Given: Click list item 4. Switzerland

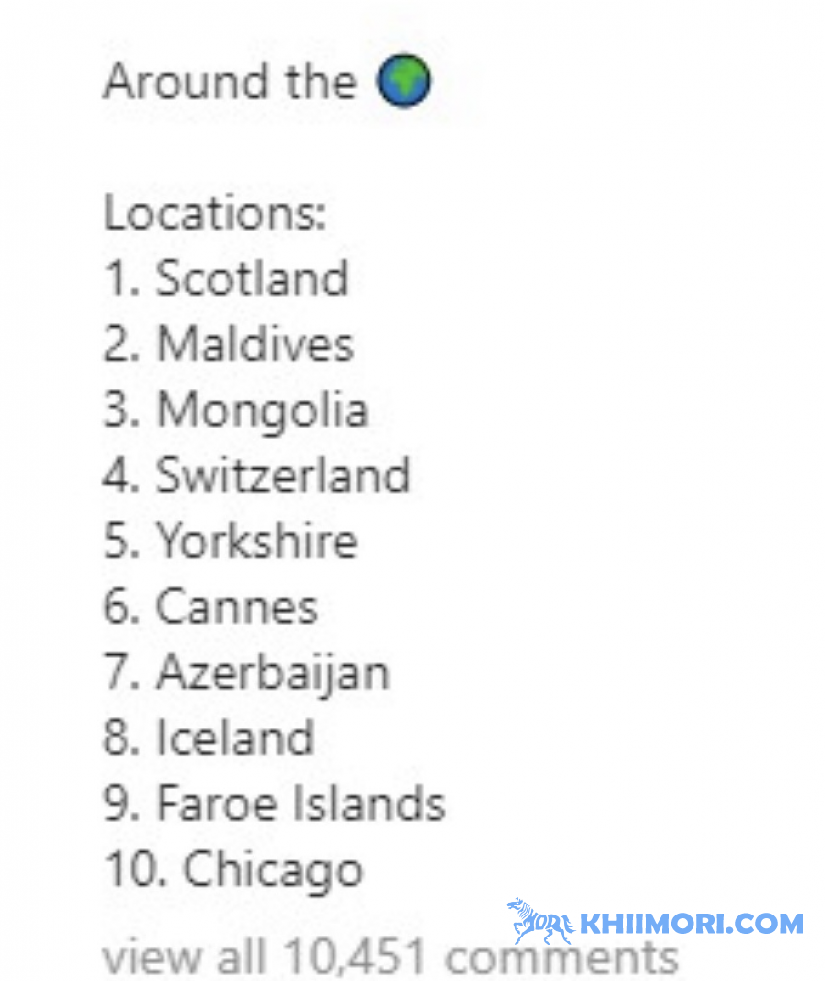Looking at the screenshot, I should point(256,475).
